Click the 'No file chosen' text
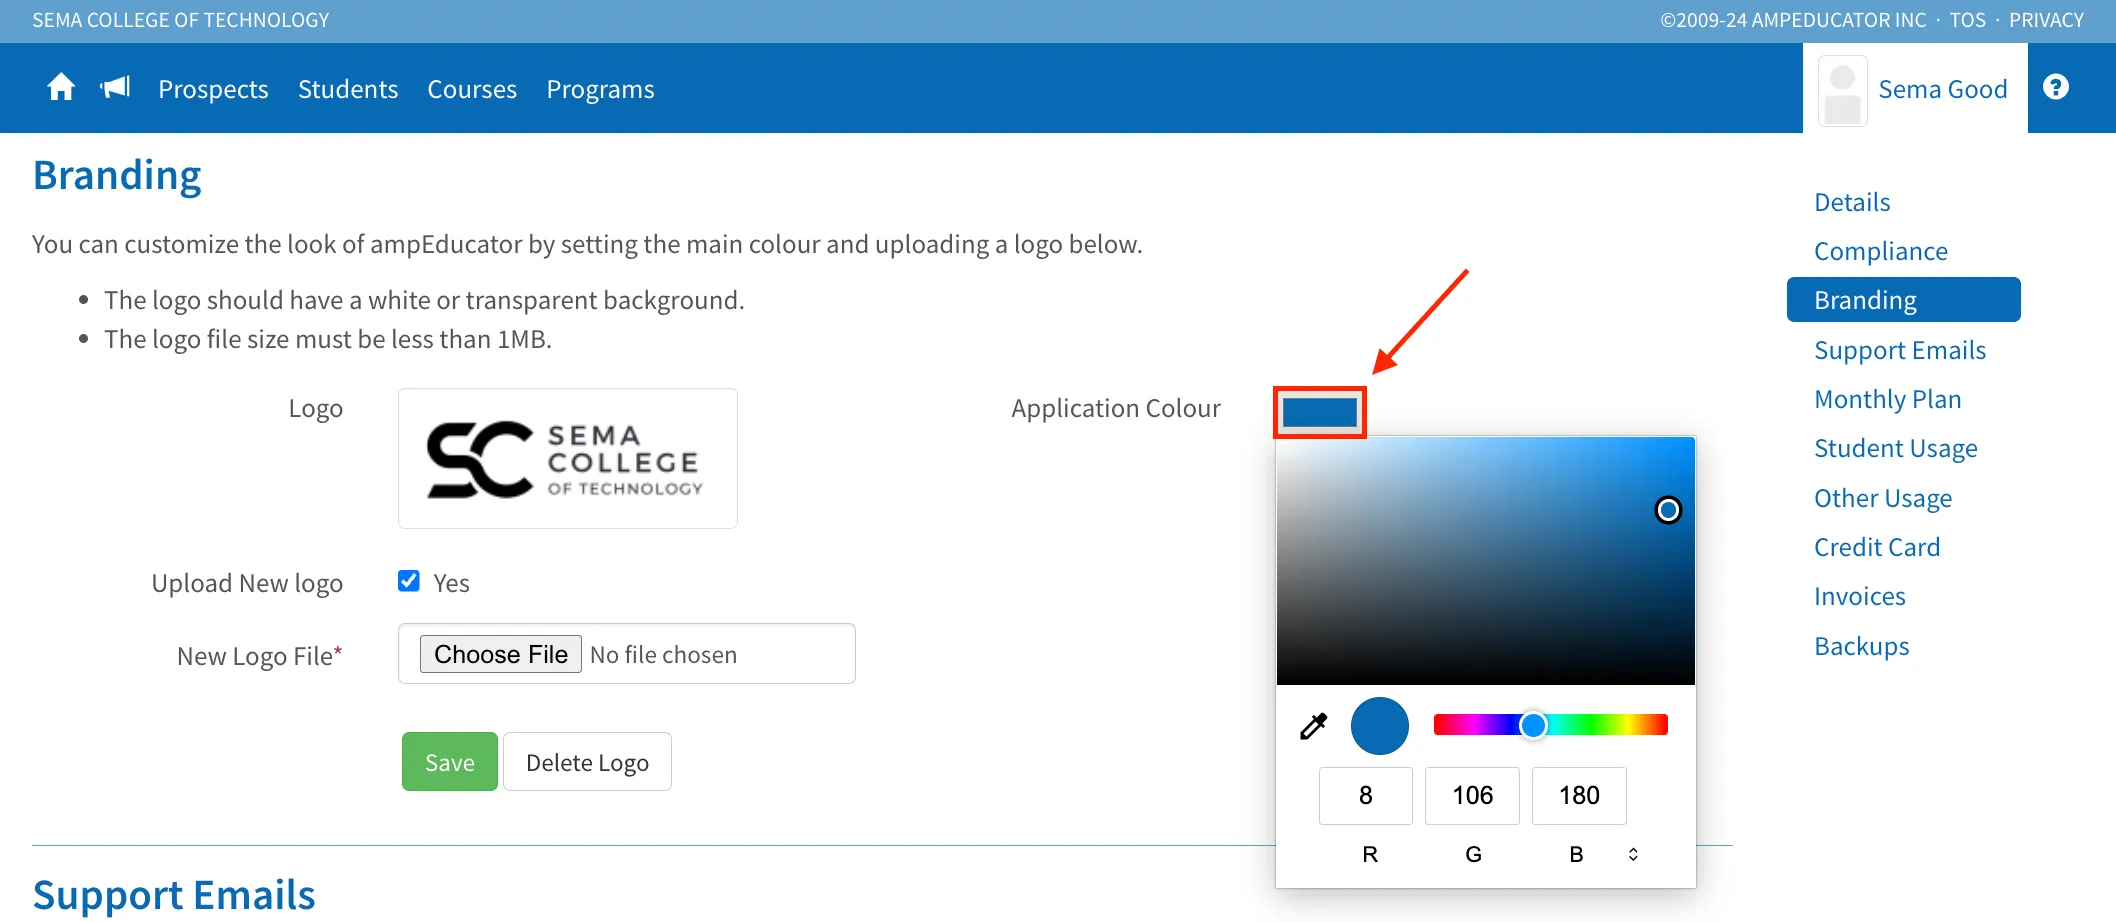The image size is (2116, 922). point(663,655)
